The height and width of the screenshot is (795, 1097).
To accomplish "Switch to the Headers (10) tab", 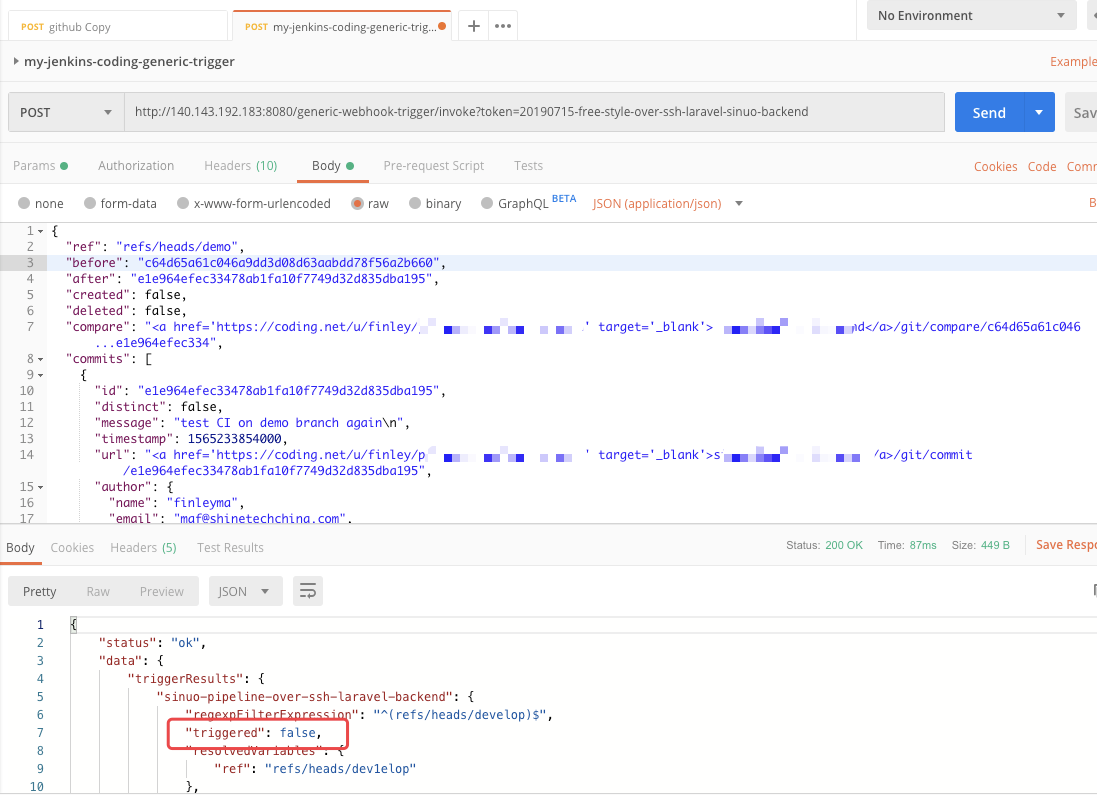I will [240, 166].
